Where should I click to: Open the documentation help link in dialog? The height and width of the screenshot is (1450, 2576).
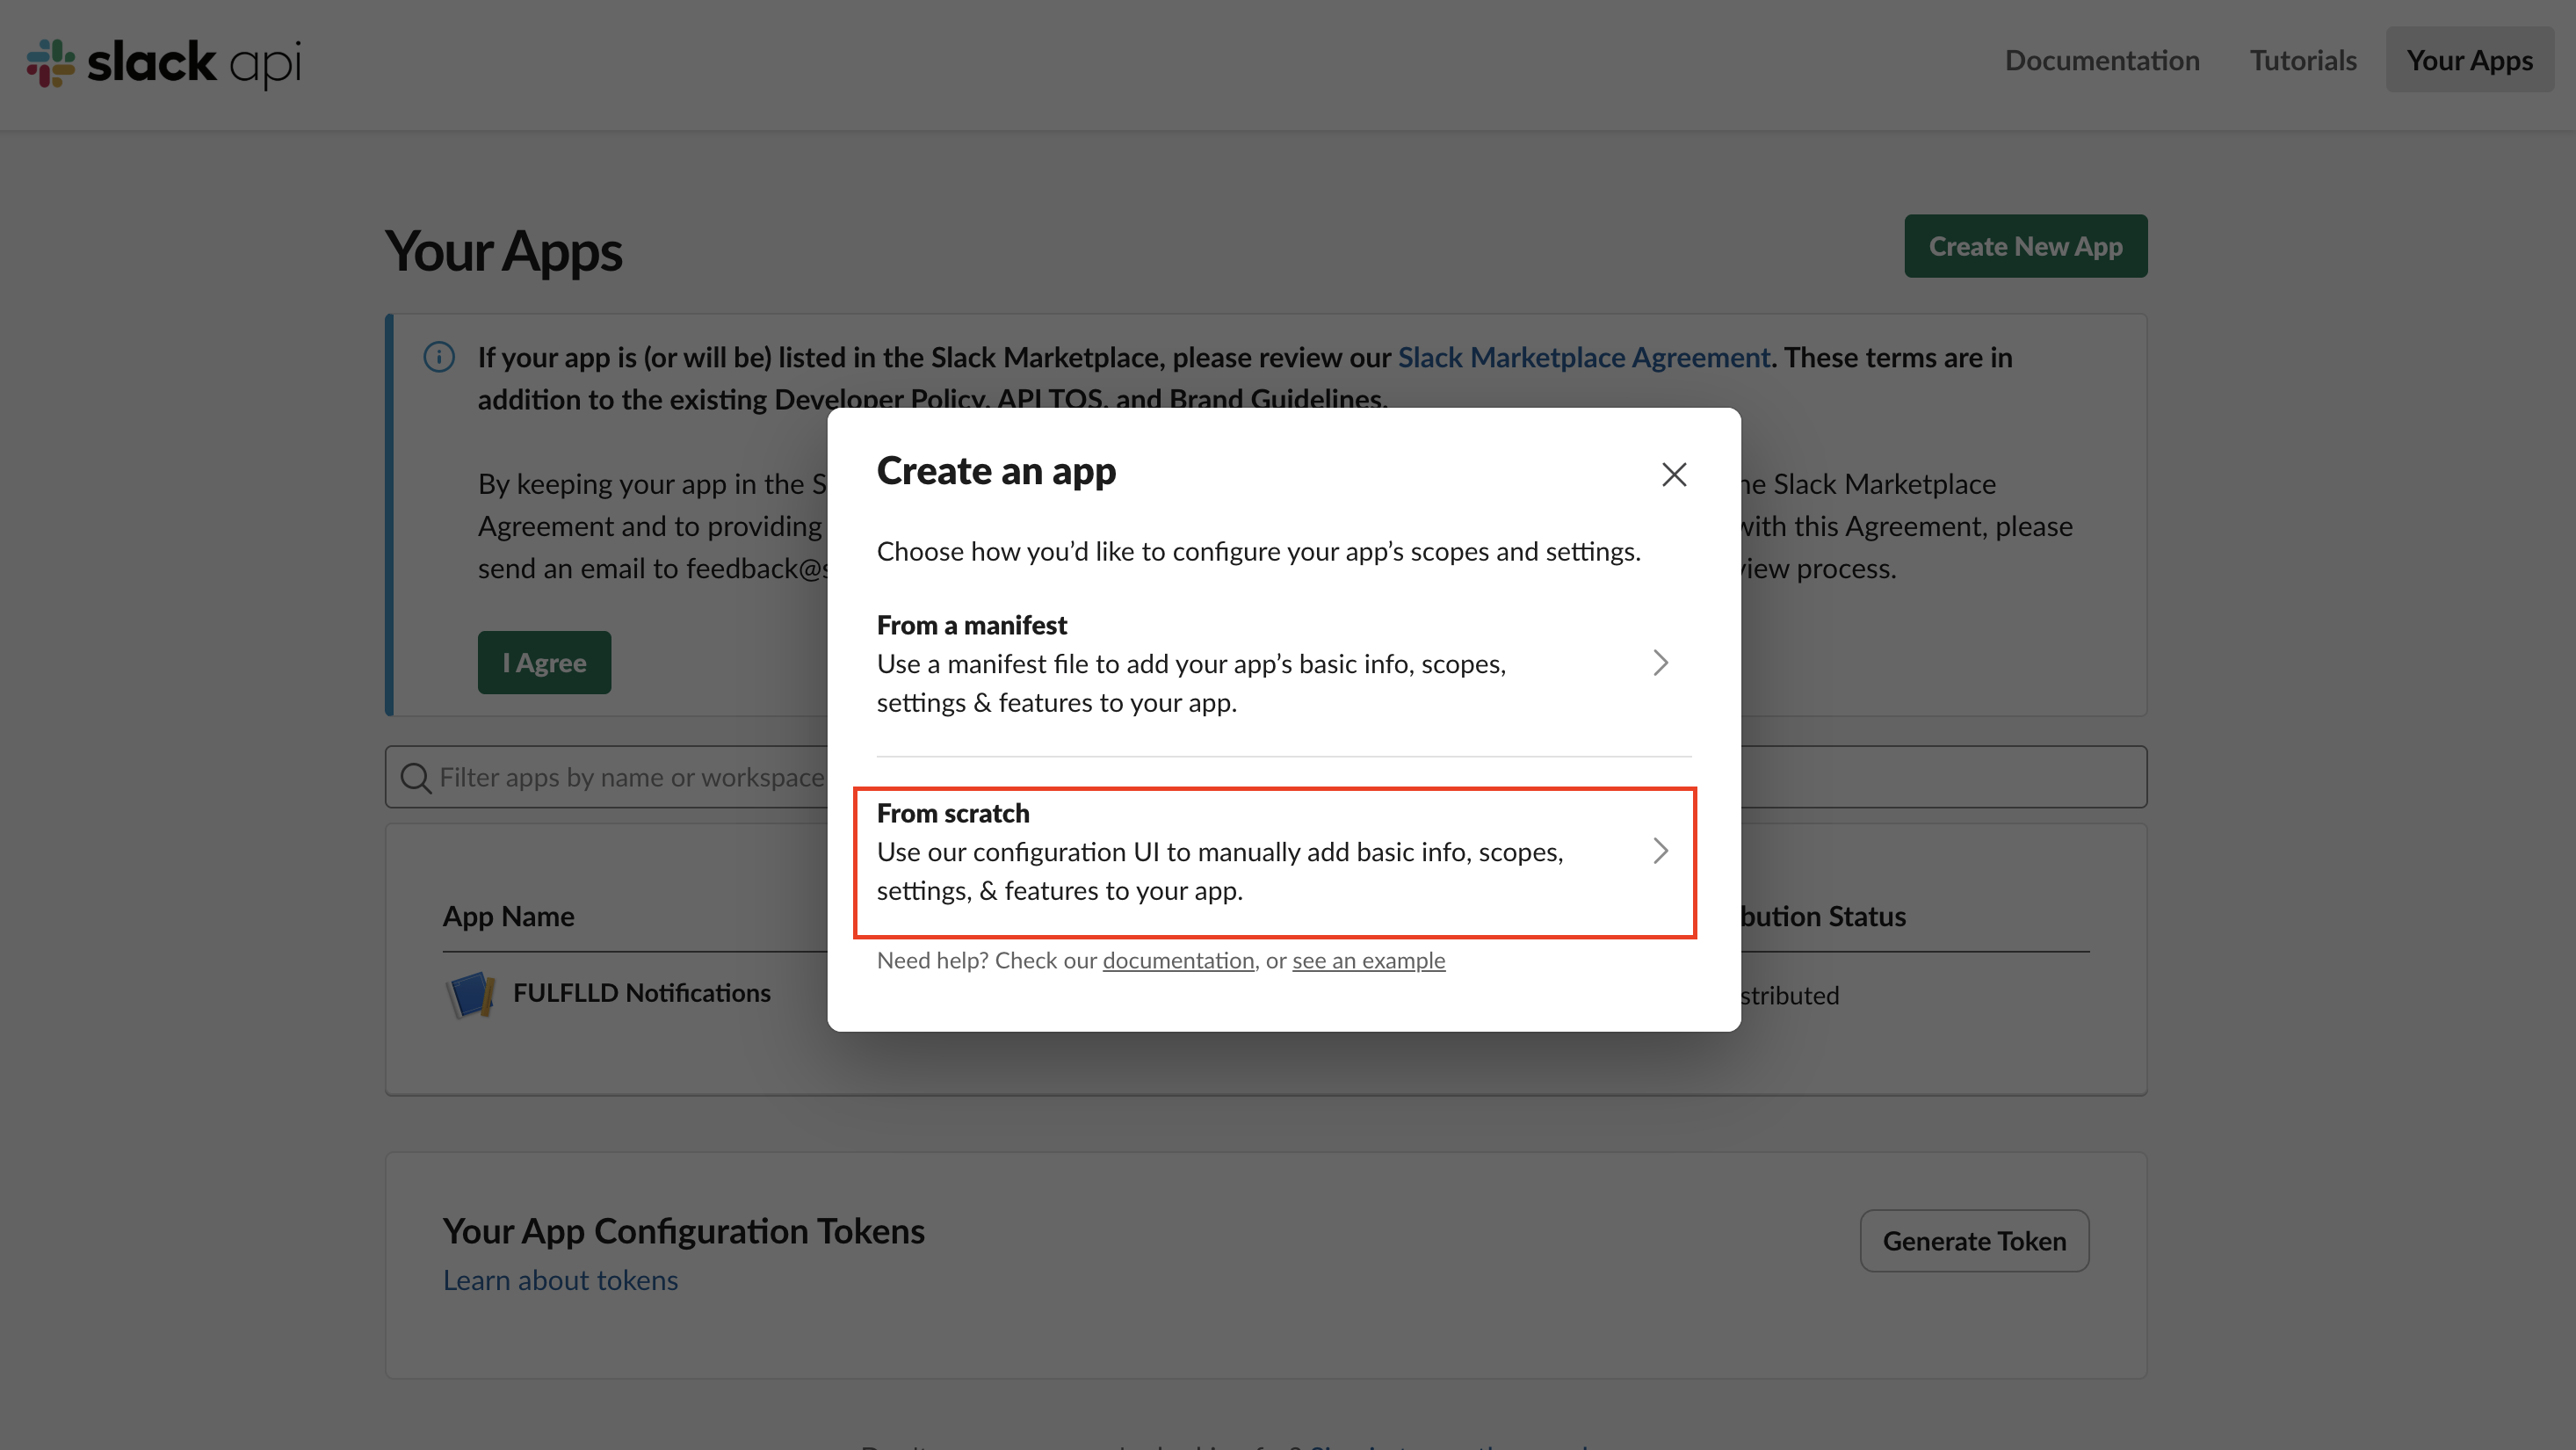click(x=1178, y=960)
